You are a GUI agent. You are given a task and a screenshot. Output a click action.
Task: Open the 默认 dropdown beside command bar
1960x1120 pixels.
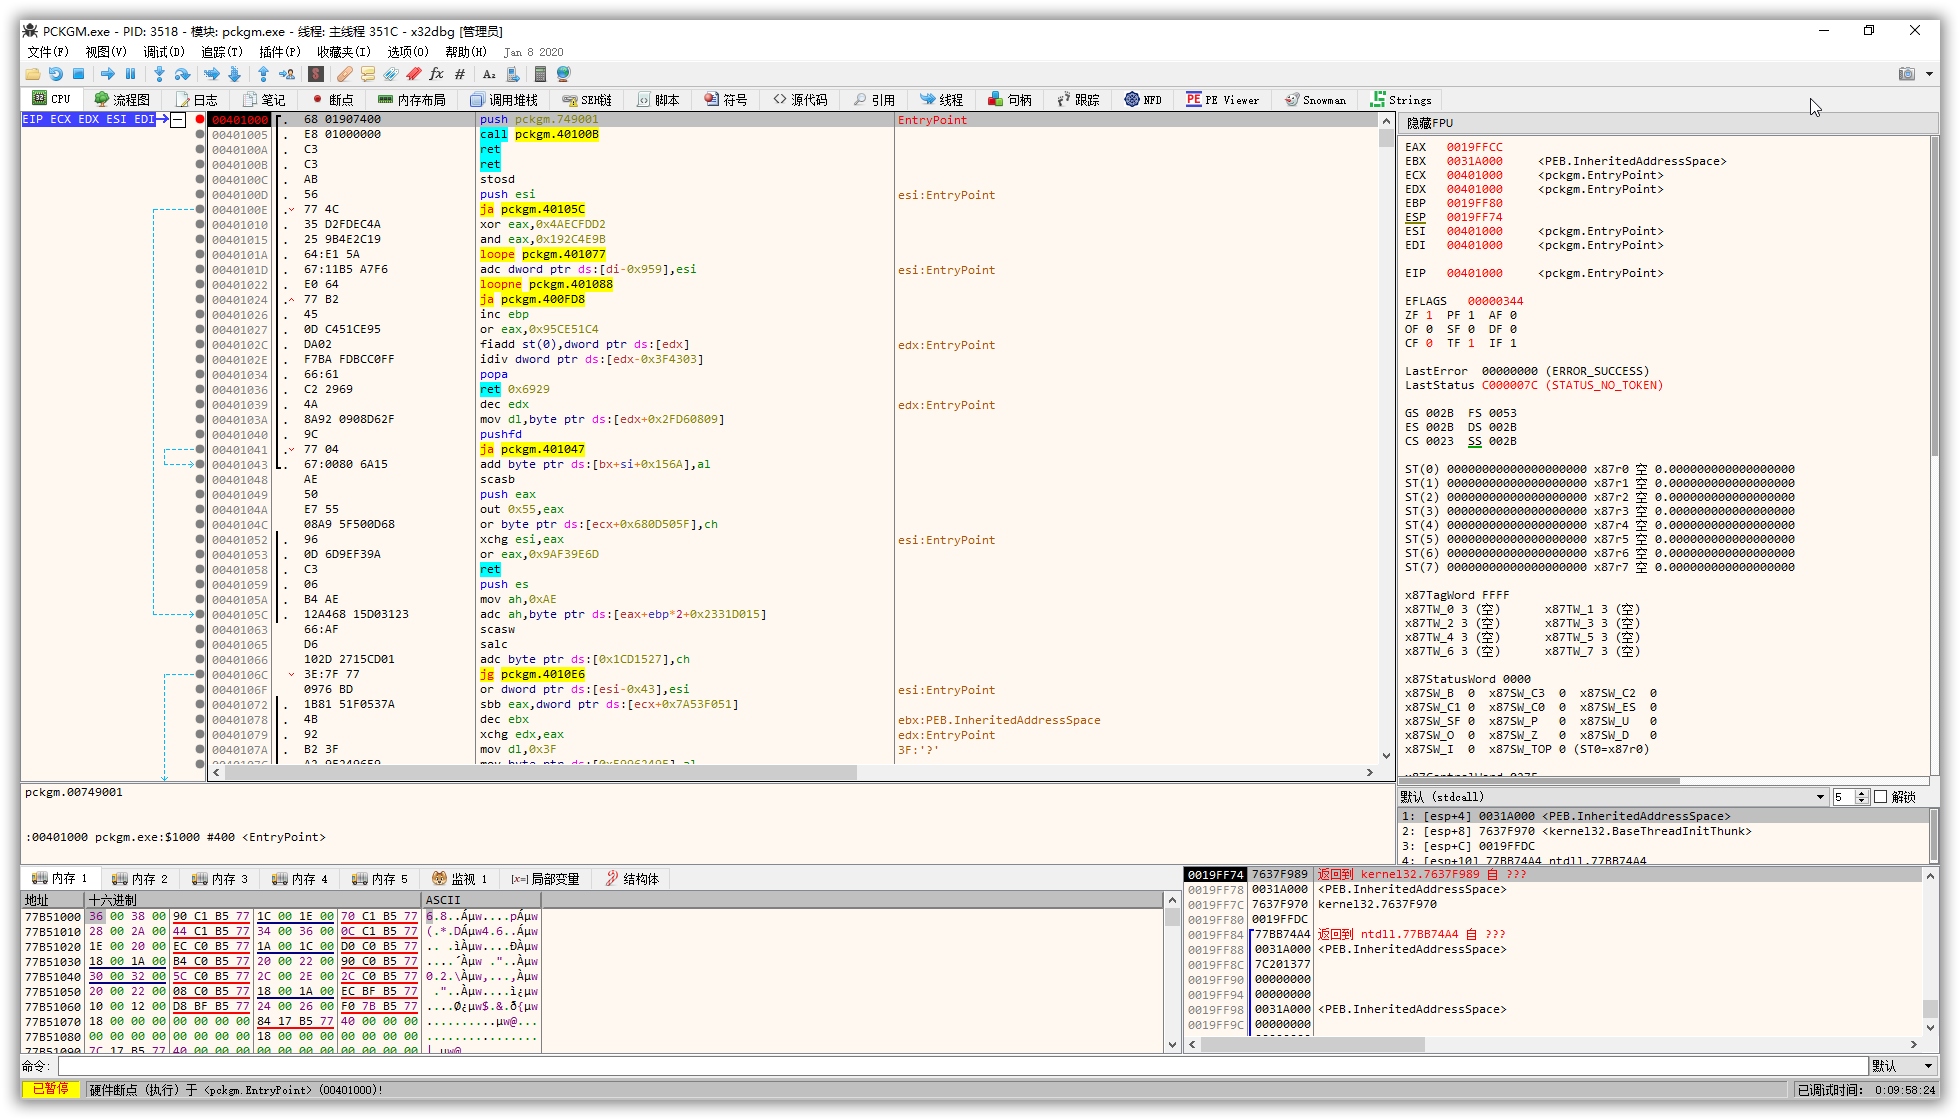[1904, 1066]
